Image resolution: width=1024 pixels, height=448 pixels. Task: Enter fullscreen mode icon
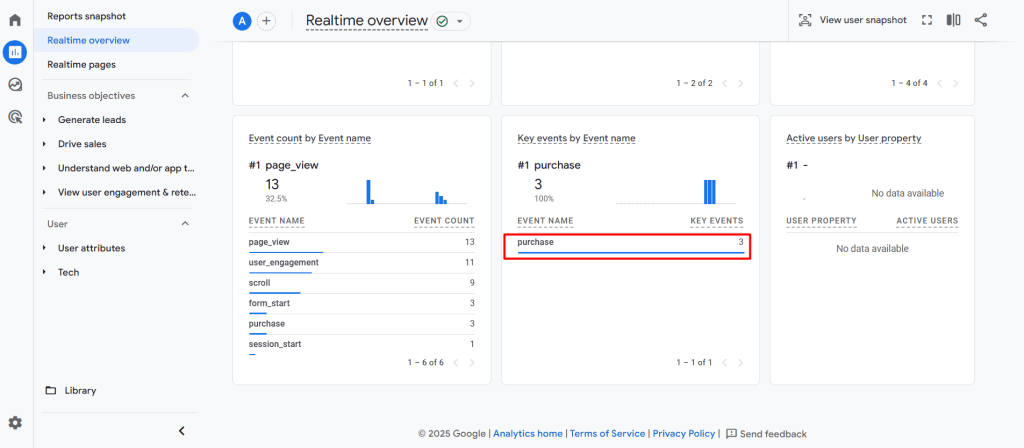(926, 20)
